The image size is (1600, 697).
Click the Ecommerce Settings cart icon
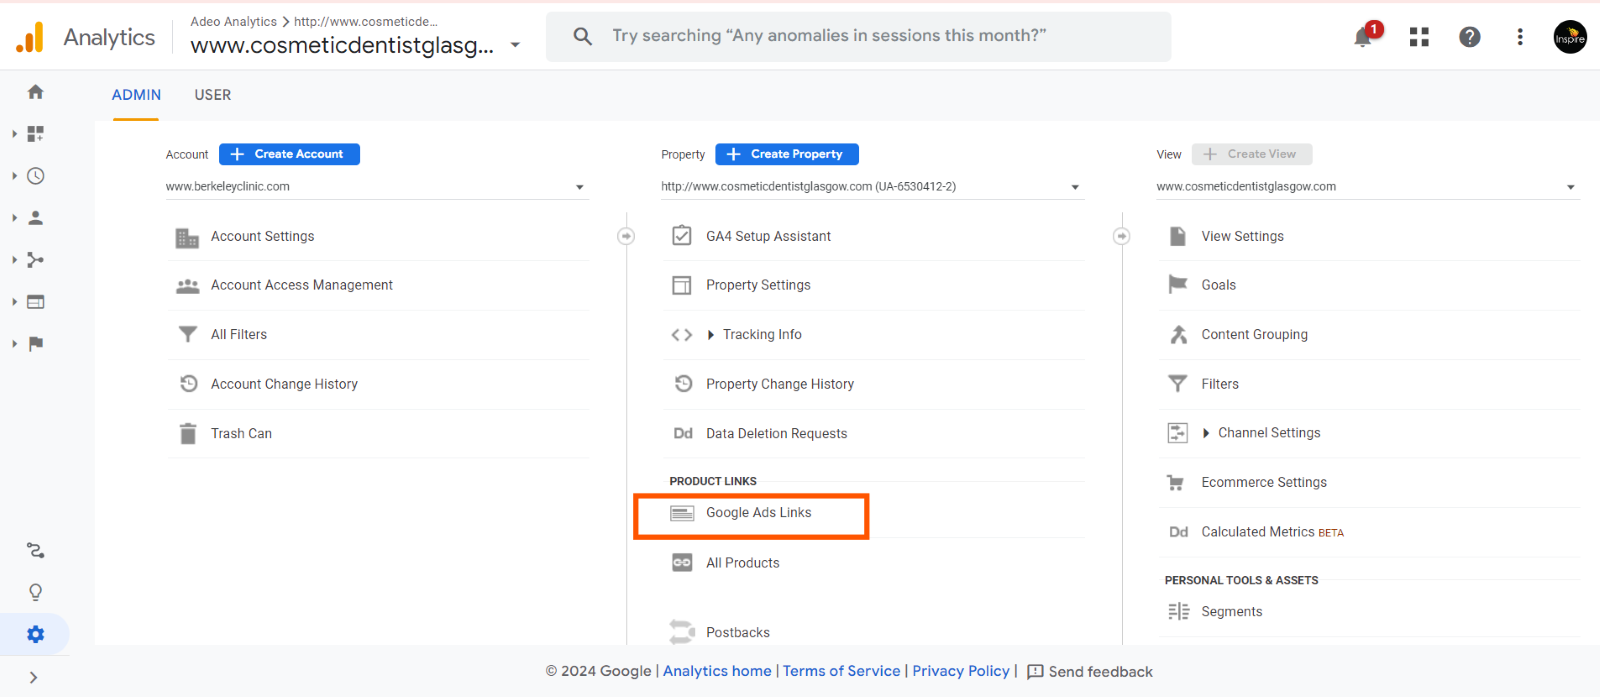coord(1176,483)
